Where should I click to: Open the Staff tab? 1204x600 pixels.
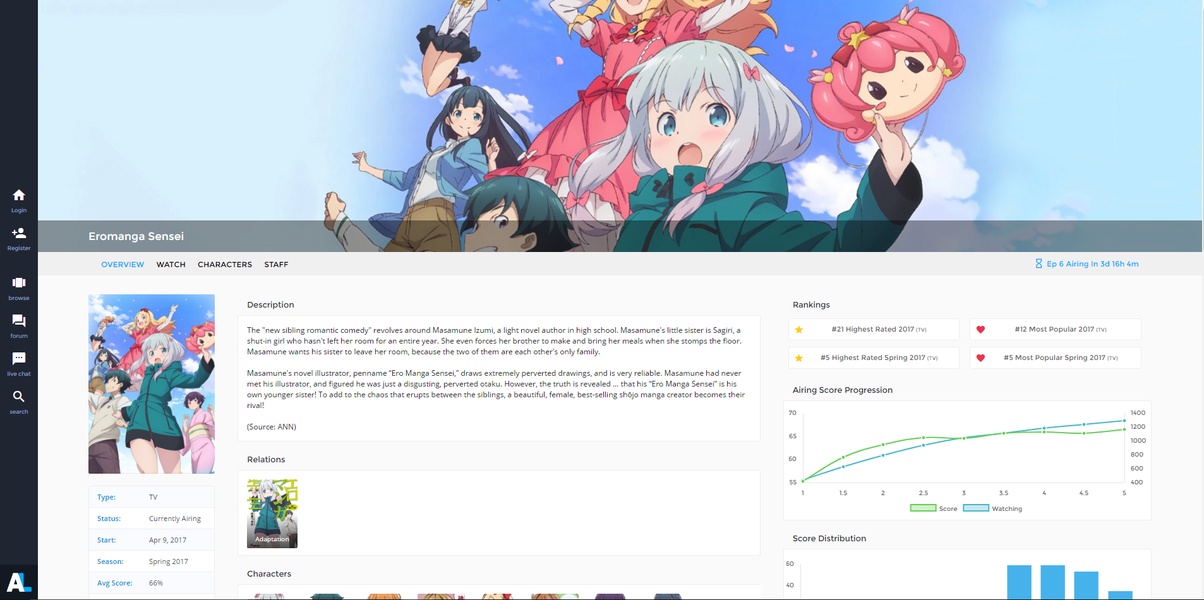click(x=276, y=264)
